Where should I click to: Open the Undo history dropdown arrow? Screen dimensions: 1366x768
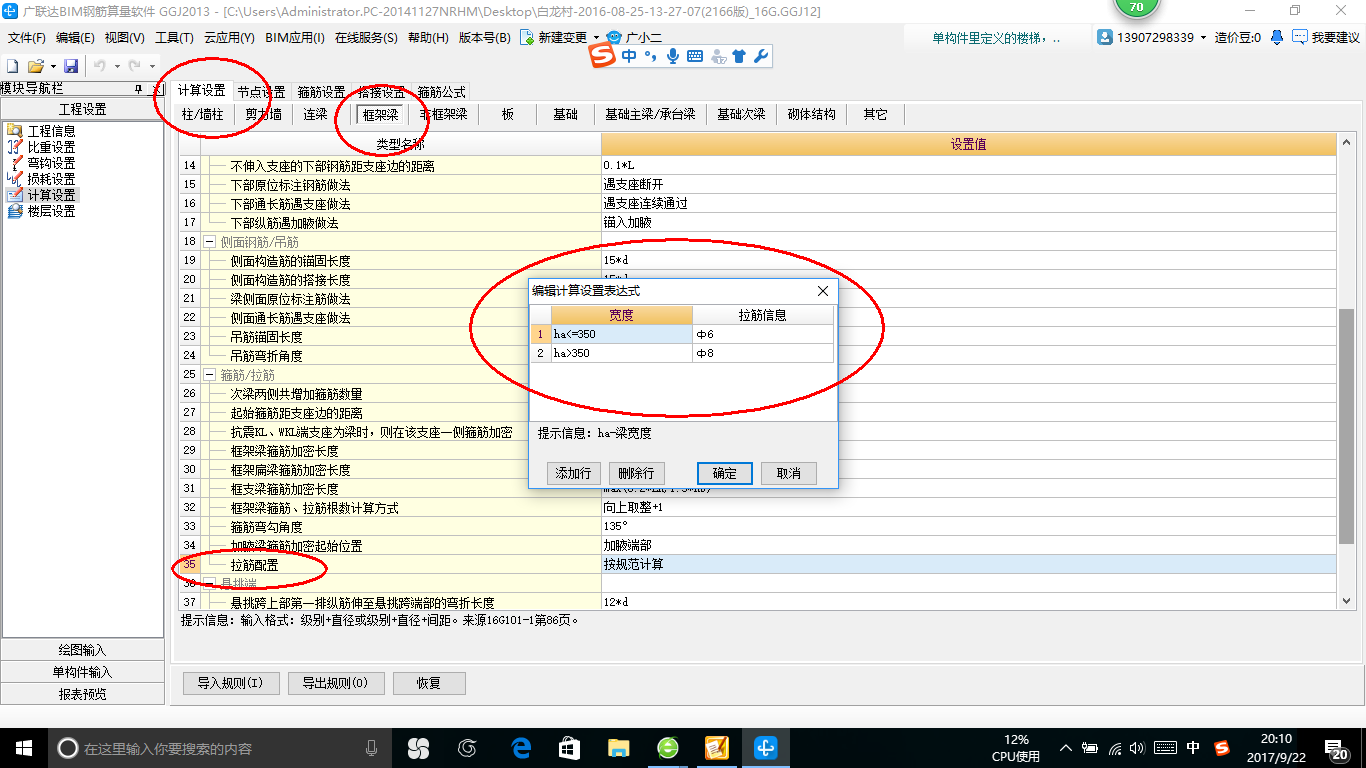click(115, 66)
